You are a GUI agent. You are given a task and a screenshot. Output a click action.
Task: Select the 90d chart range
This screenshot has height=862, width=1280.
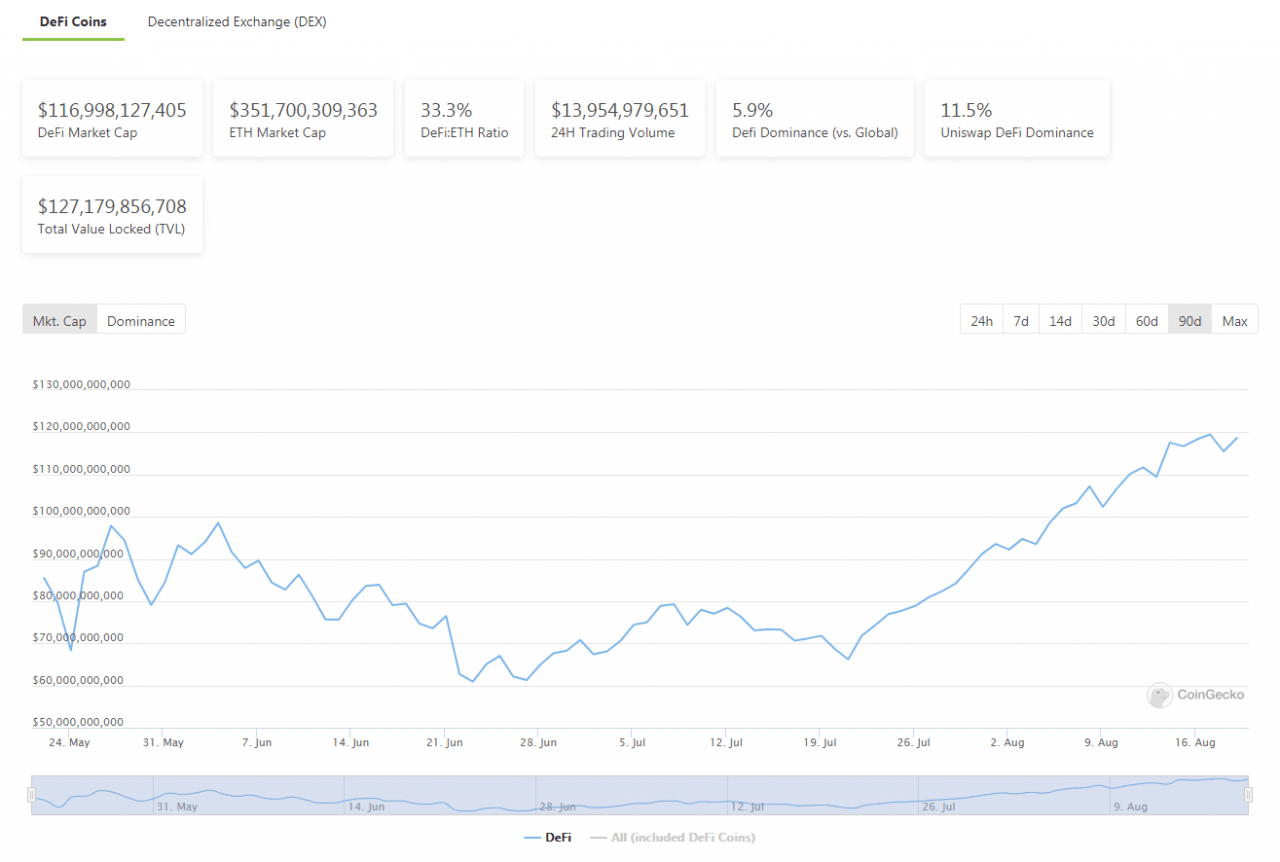[x=1190, y=321]
